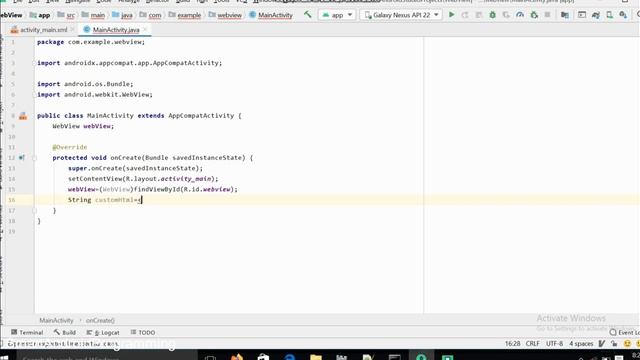
Task: Collapse the onCreate method fold marker
Action: click(35, 158)
